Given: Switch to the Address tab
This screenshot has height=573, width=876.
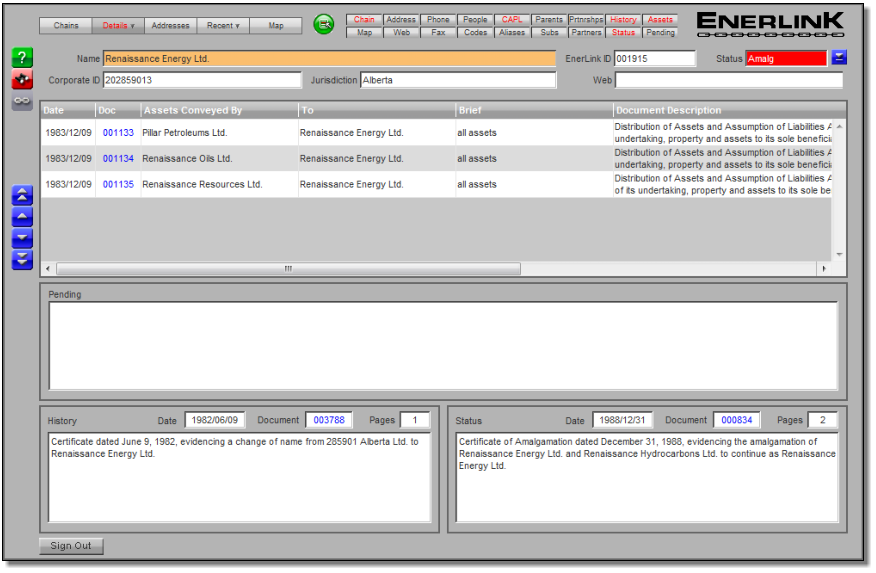Looking at the screenshot, I should pos(401,20).
